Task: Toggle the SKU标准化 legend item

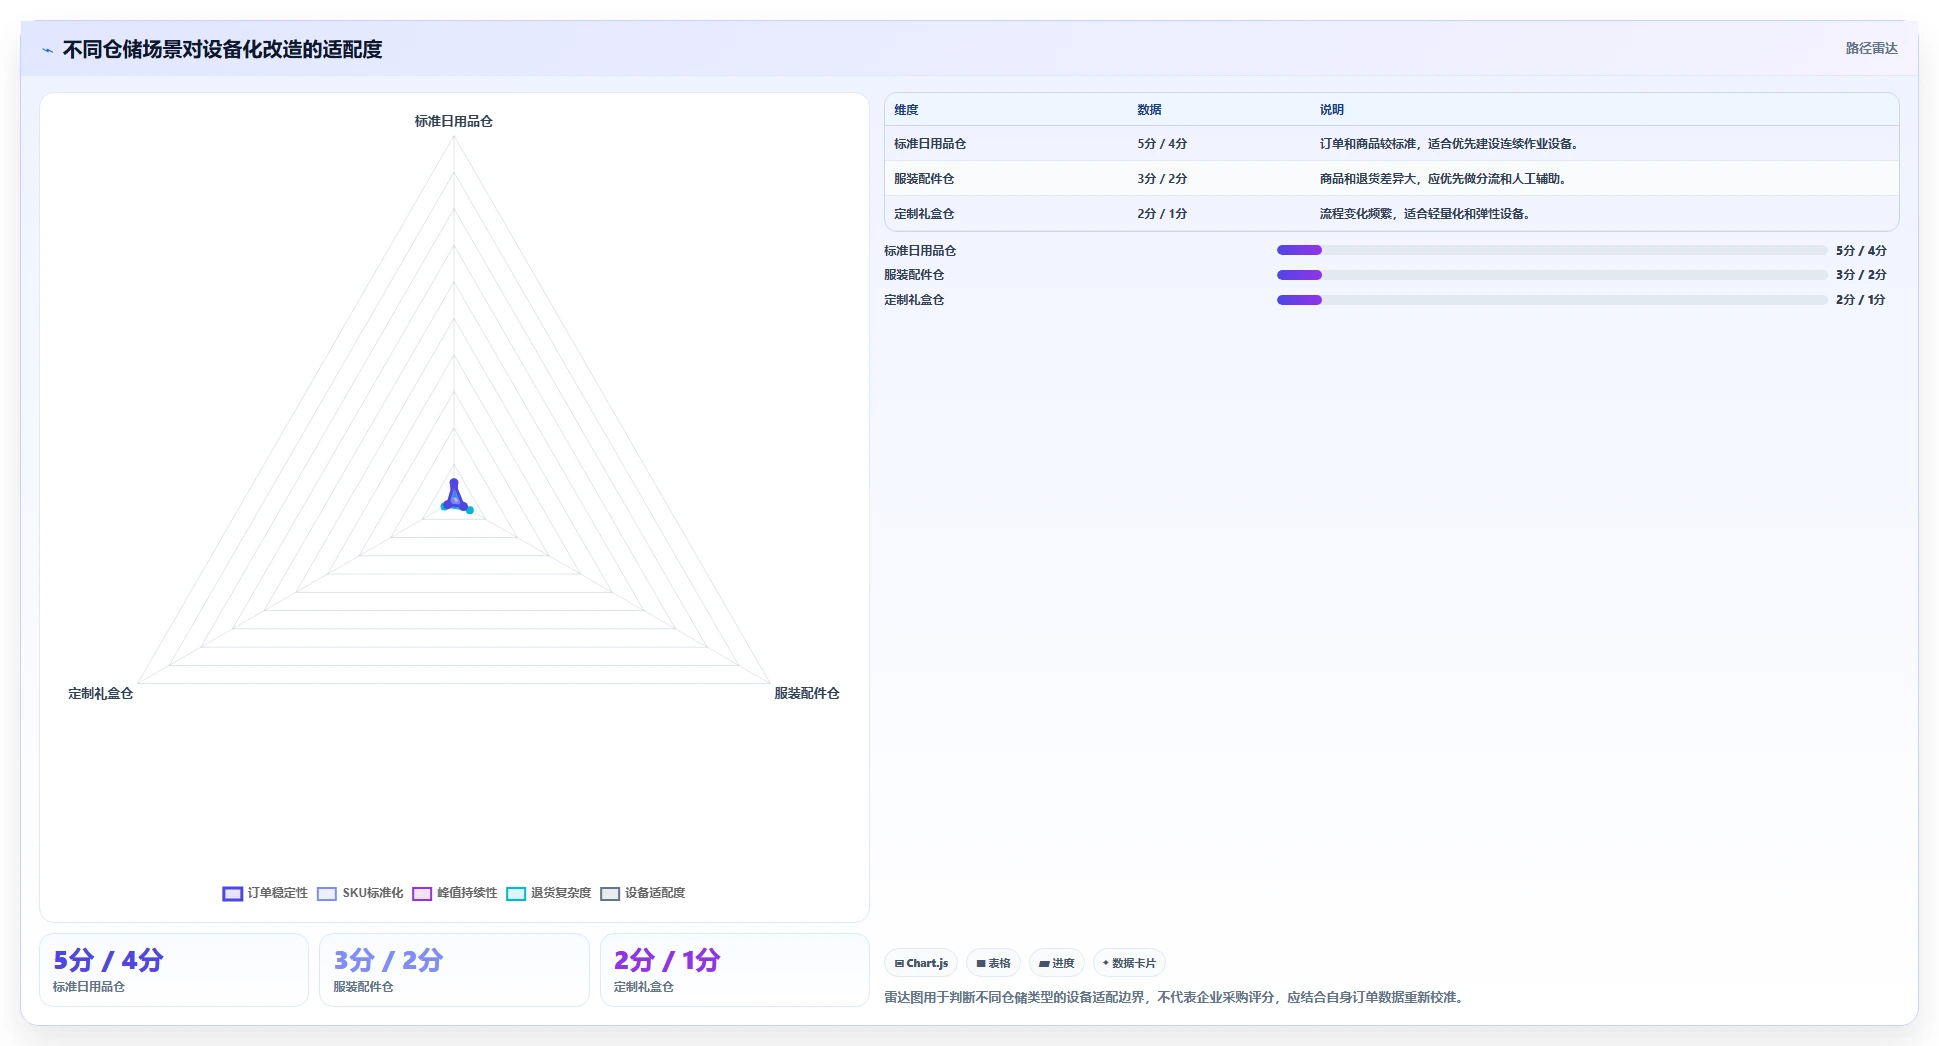Action: (x=360, y=893)
